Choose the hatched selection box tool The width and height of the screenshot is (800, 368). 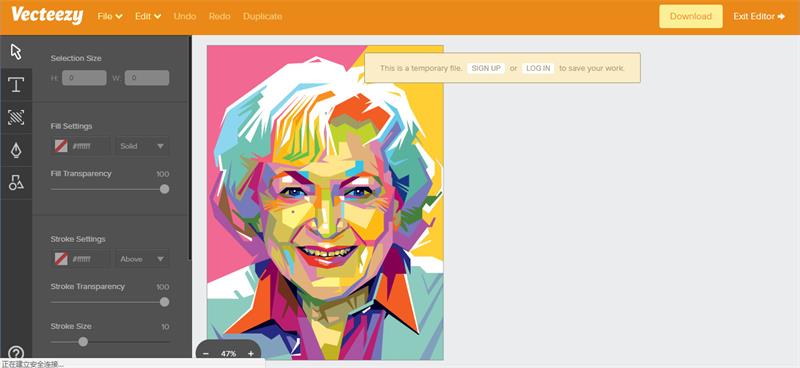(x=16, y=117)
